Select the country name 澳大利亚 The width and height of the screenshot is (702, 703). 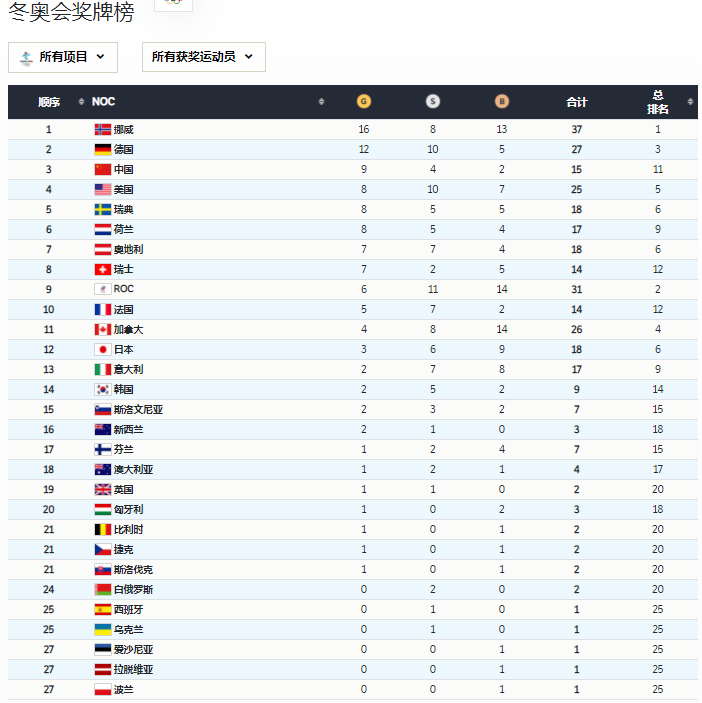133,469
